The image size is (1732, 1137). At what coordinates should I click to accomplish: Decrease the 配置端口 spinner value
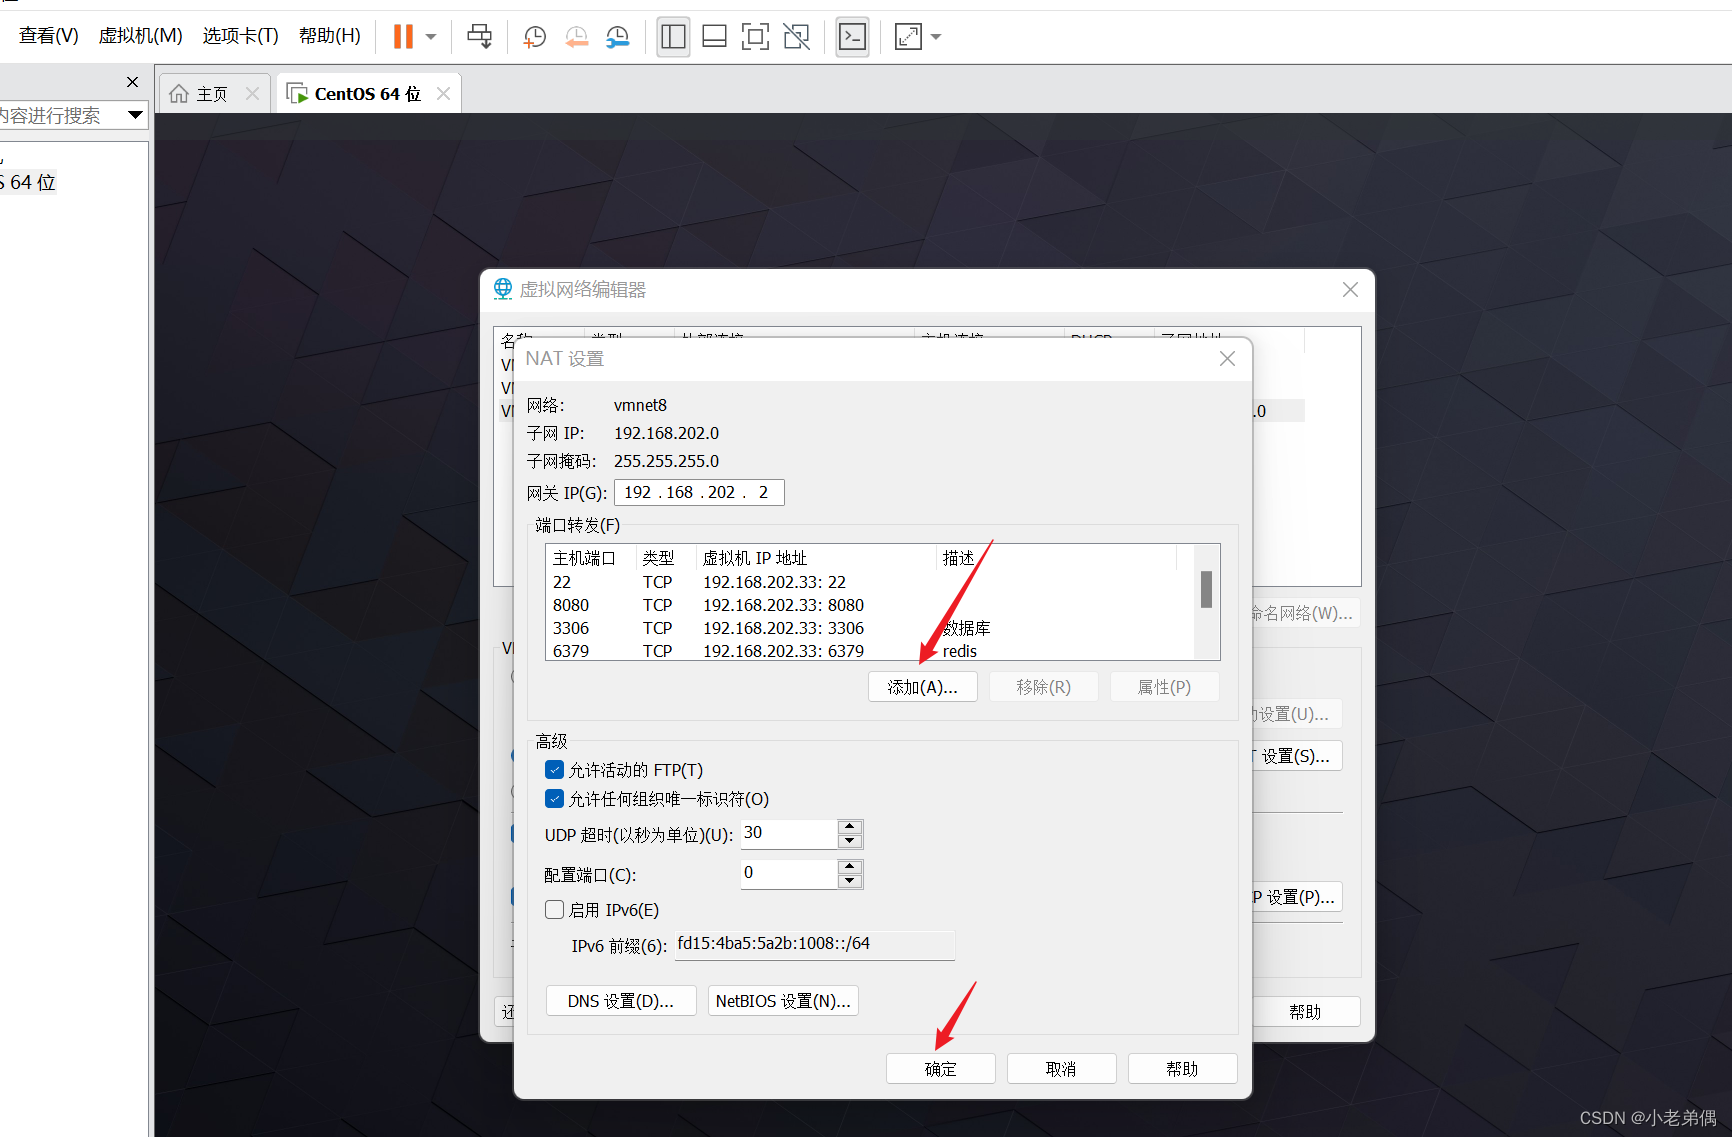(x=850, y=881)
